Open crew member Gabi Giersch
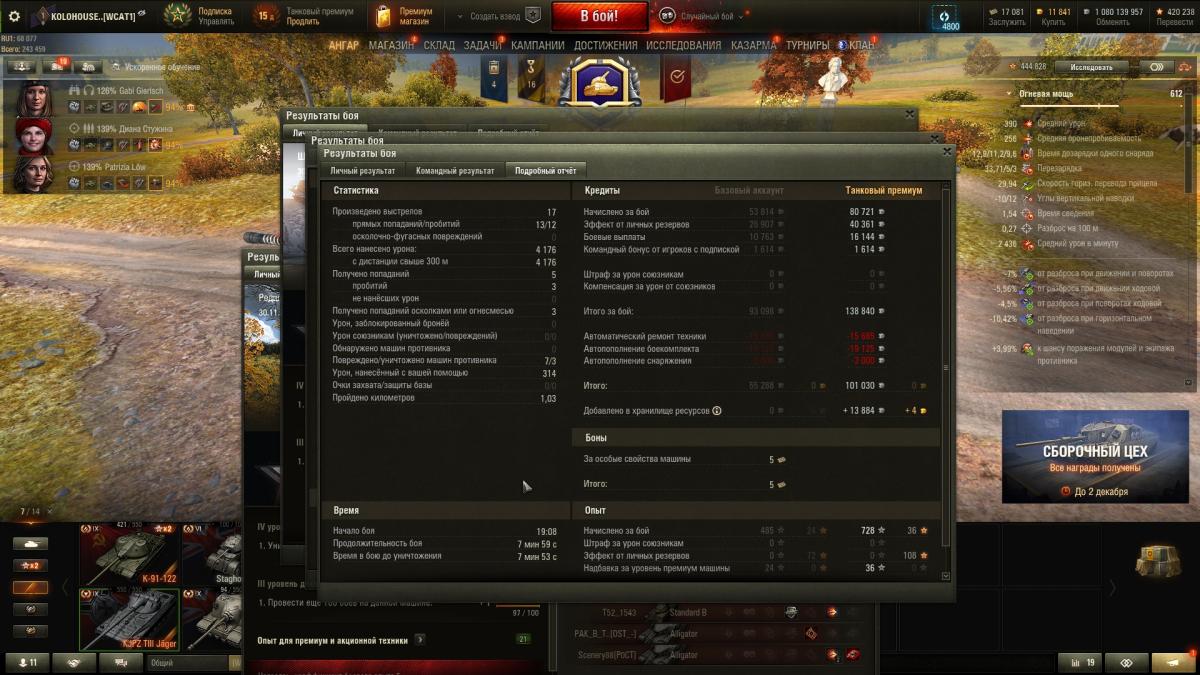1200x675 pixels. tap(100, 98)
